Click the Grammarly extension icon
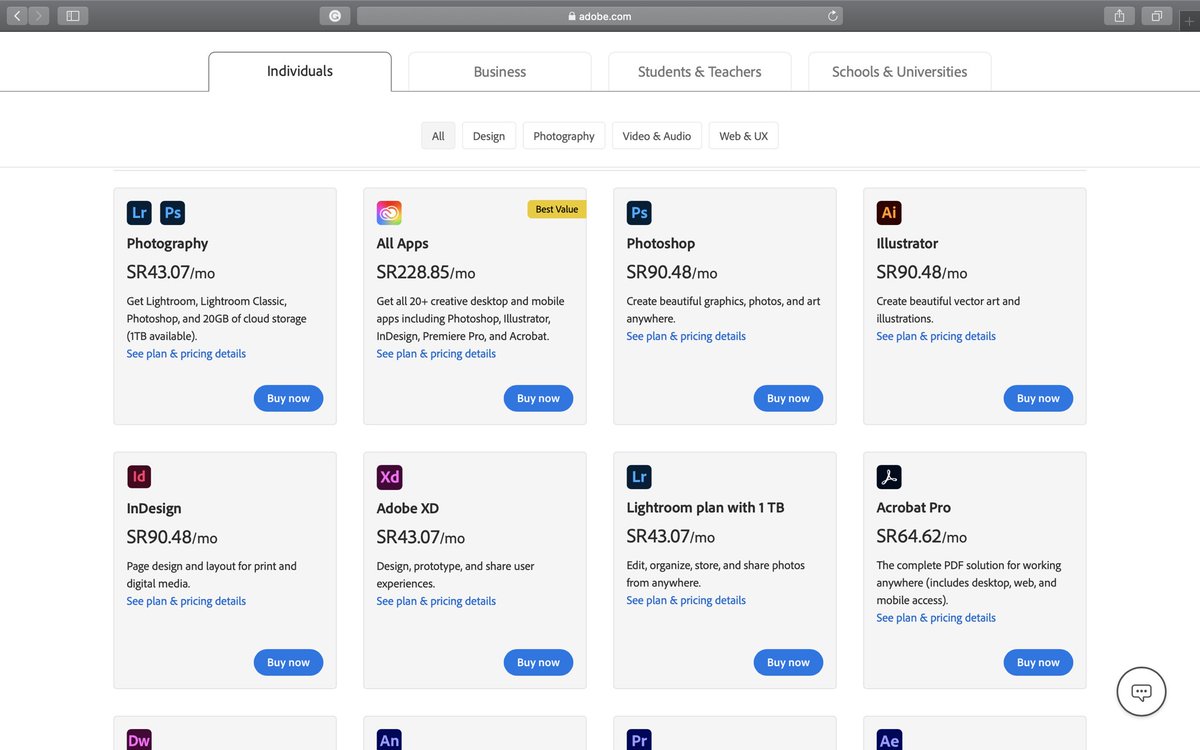1200x750 pixels. [x=335, y=16]
